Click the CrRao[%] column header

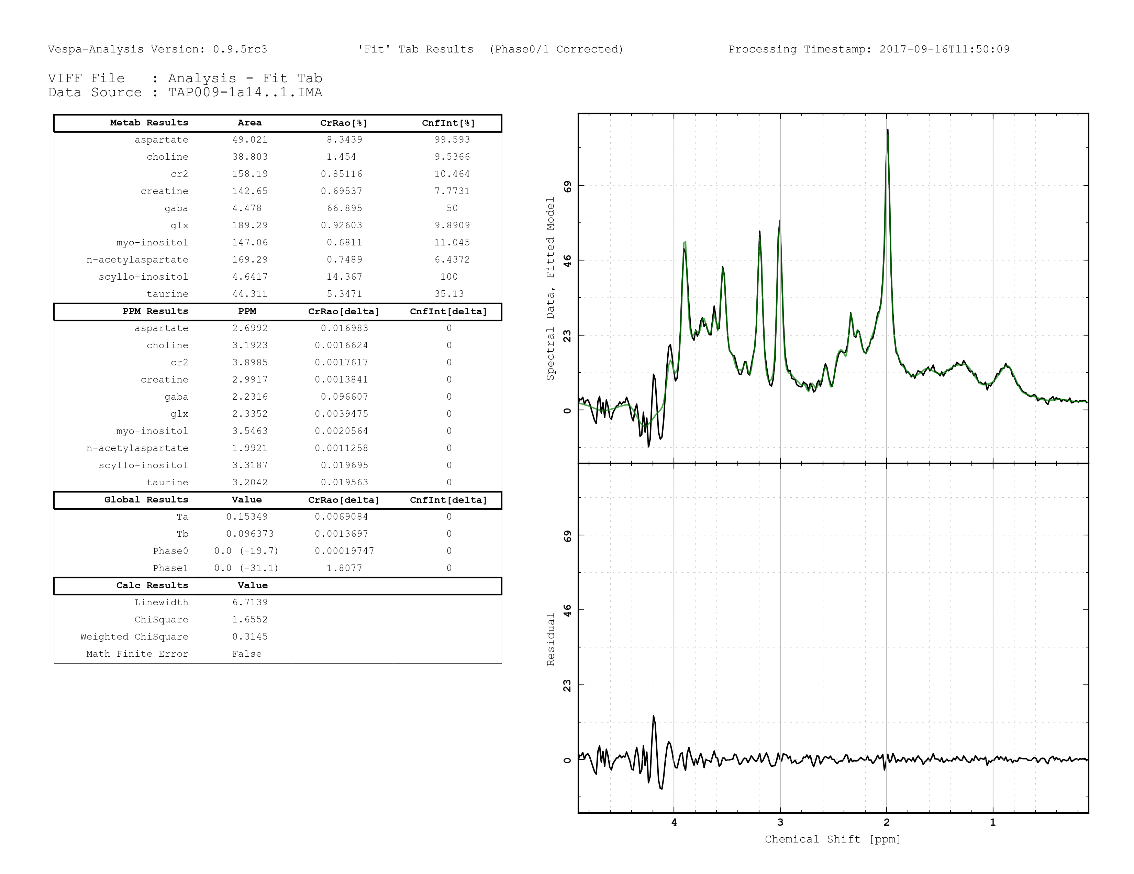click(x=350, y=124)
